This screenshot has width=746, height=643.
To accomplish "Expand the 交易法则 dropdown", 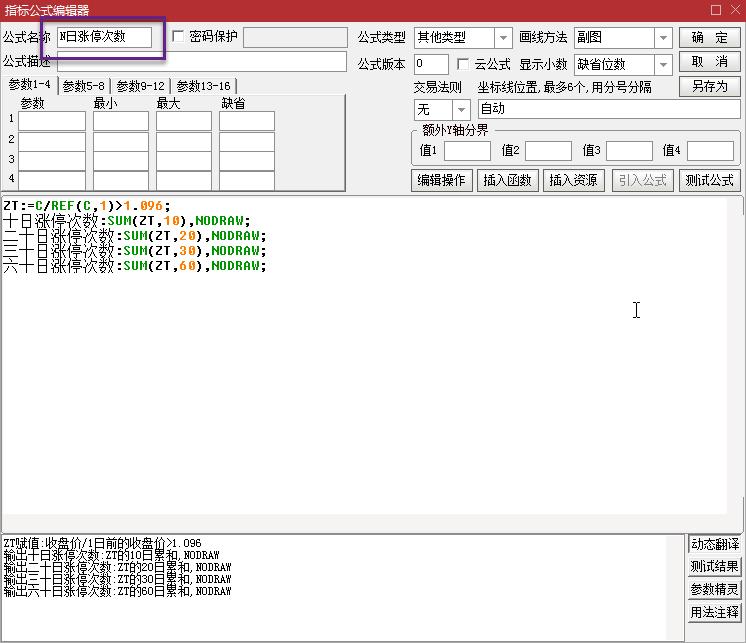I will (x=461, y=109).
